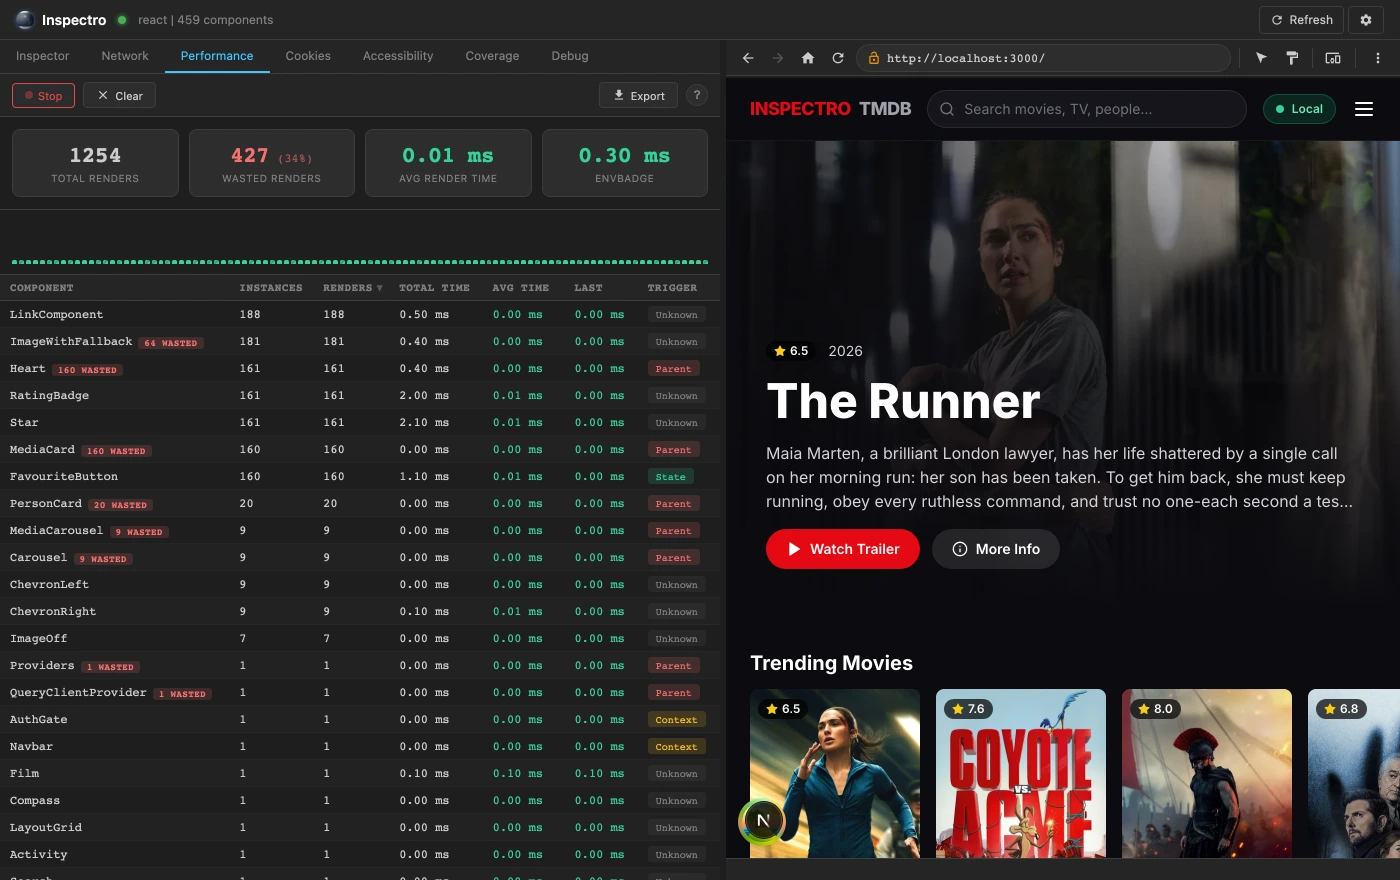Screen dimensions: 1400x880
Task: Click the lock icon in the address bar
Action: point(873,58)
